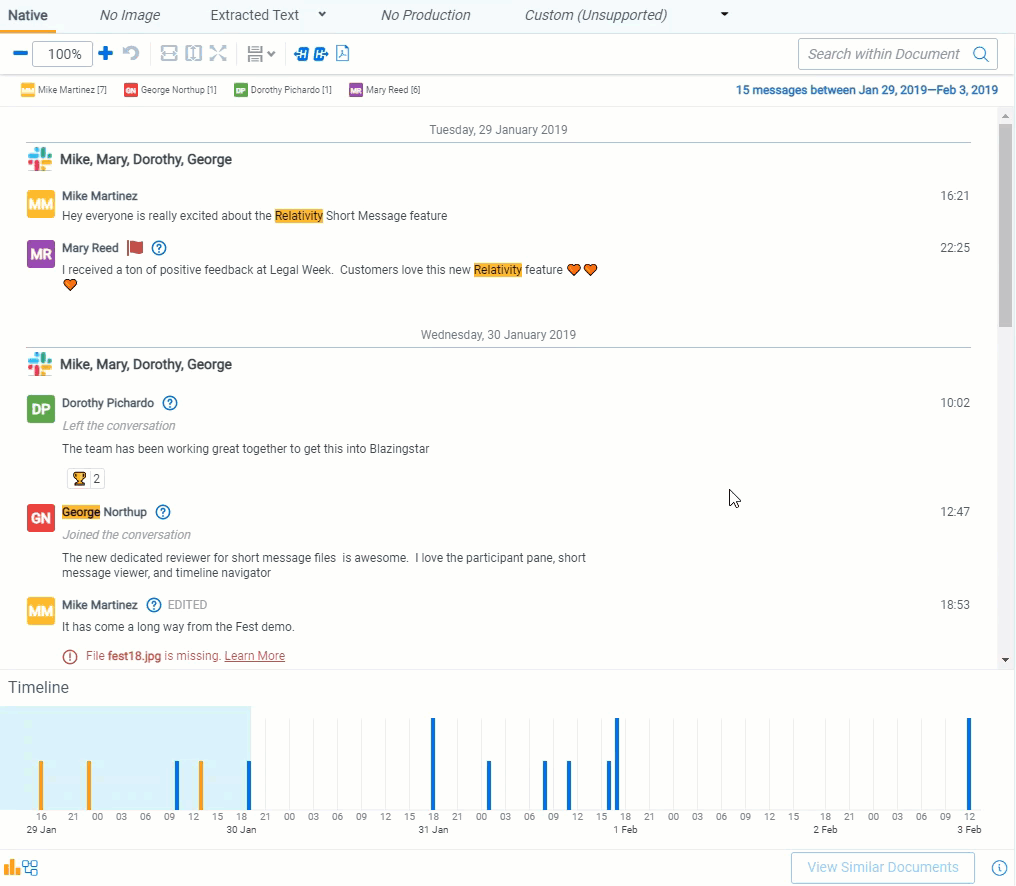1016x886 pixels.
Task: Toggle the Mary Reed participant filter
Action: point(385,90)
